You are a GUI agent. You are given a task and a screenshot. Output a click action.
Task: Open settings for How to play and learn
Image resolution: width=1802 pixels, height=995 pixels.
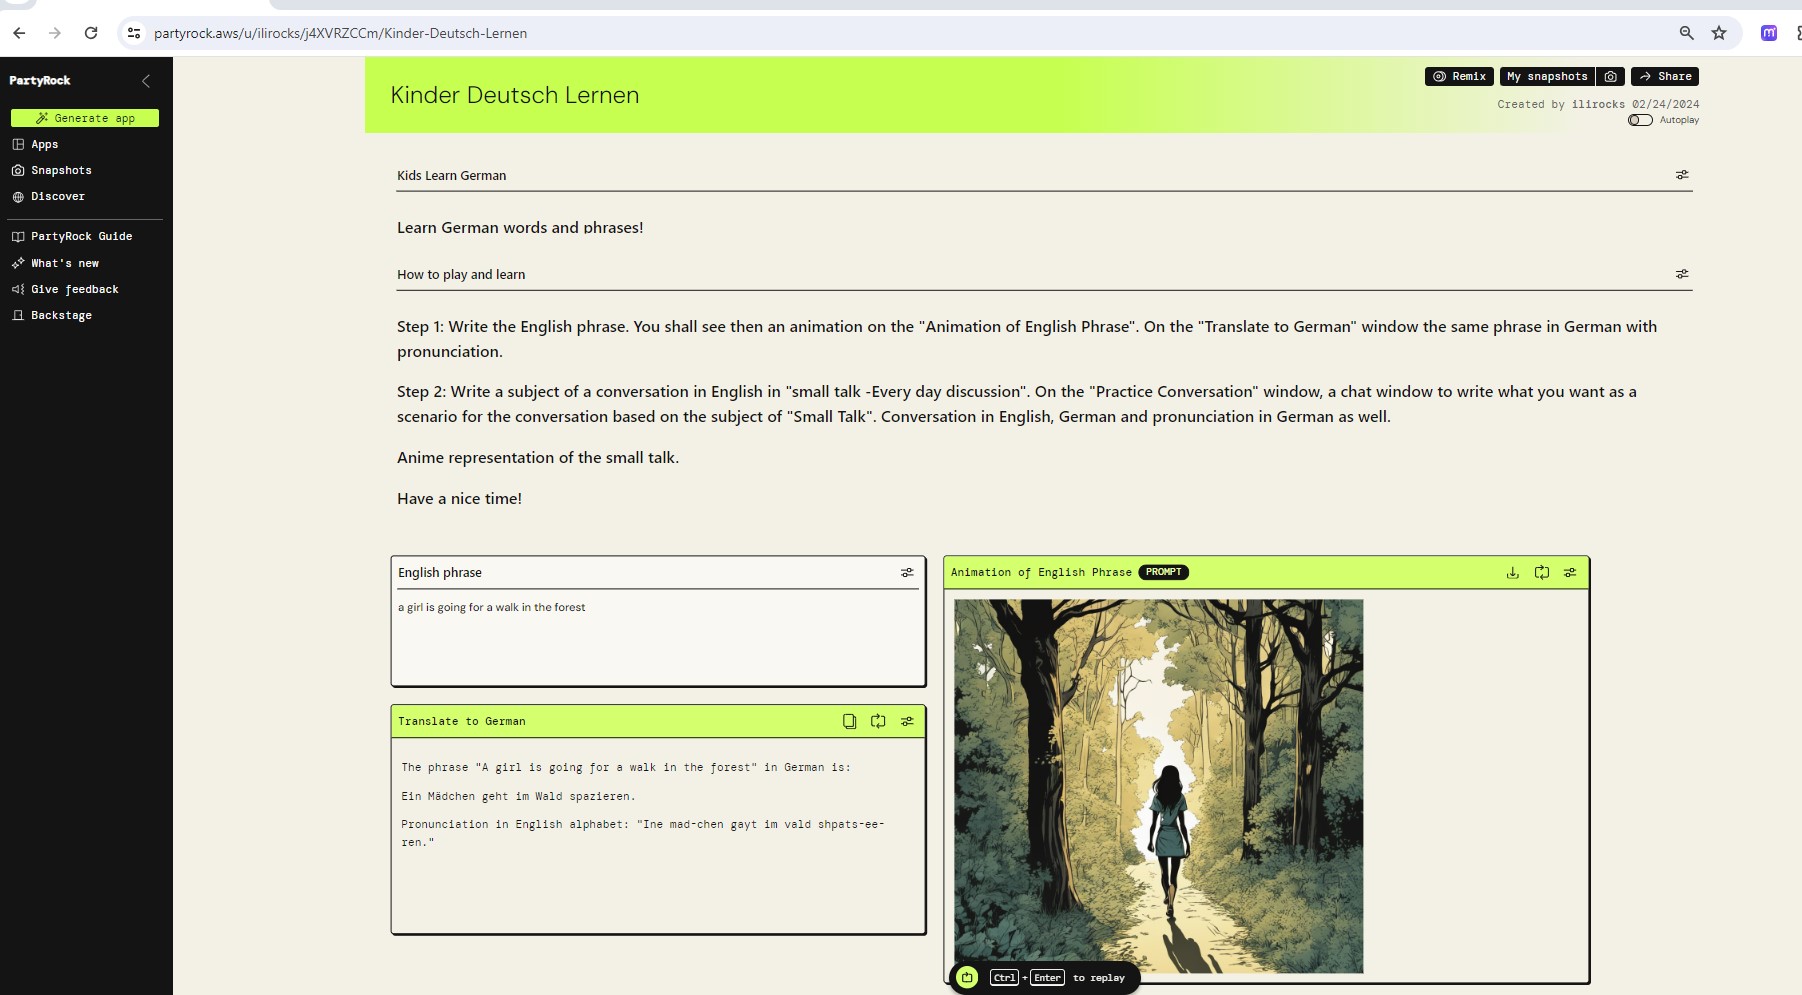(x=1682, y=274)
